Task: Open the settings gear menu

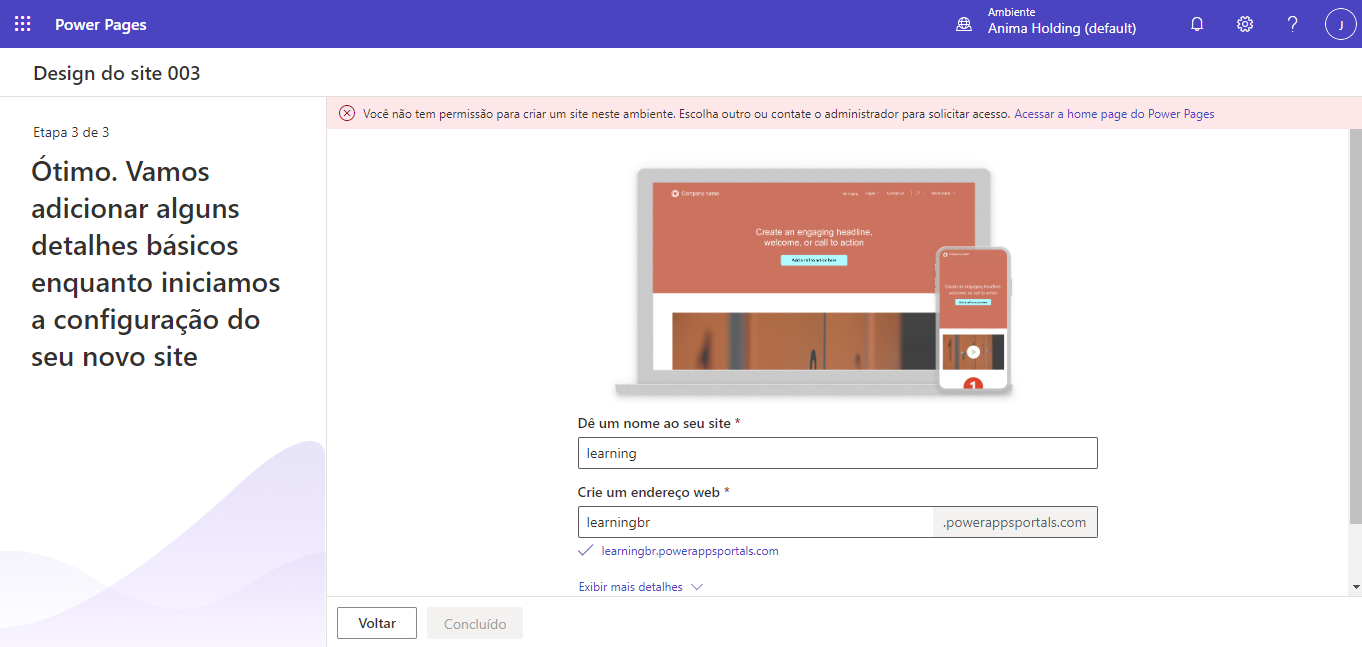Action: pyautogui.click(x=1244, y=24)
